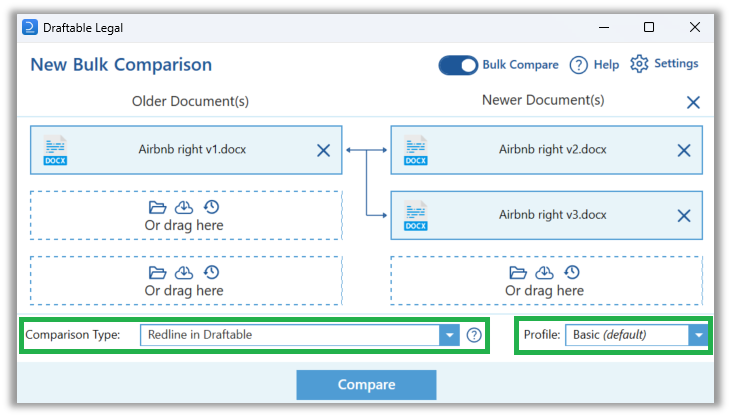This screenshot has height=417, width=731.
Task: Click the Draftable Legal app logo icon
Action: coord(30,28)
